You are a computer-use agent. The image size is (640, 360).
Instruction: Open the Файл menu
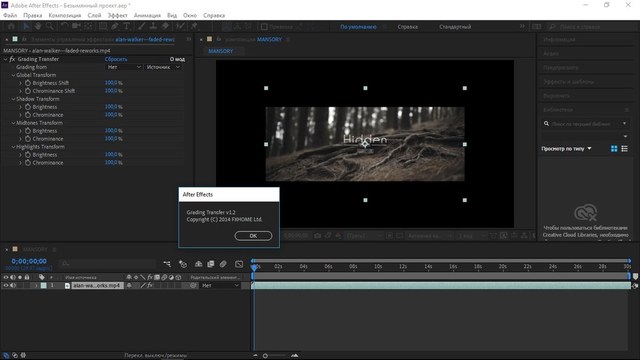pos(10,16)
